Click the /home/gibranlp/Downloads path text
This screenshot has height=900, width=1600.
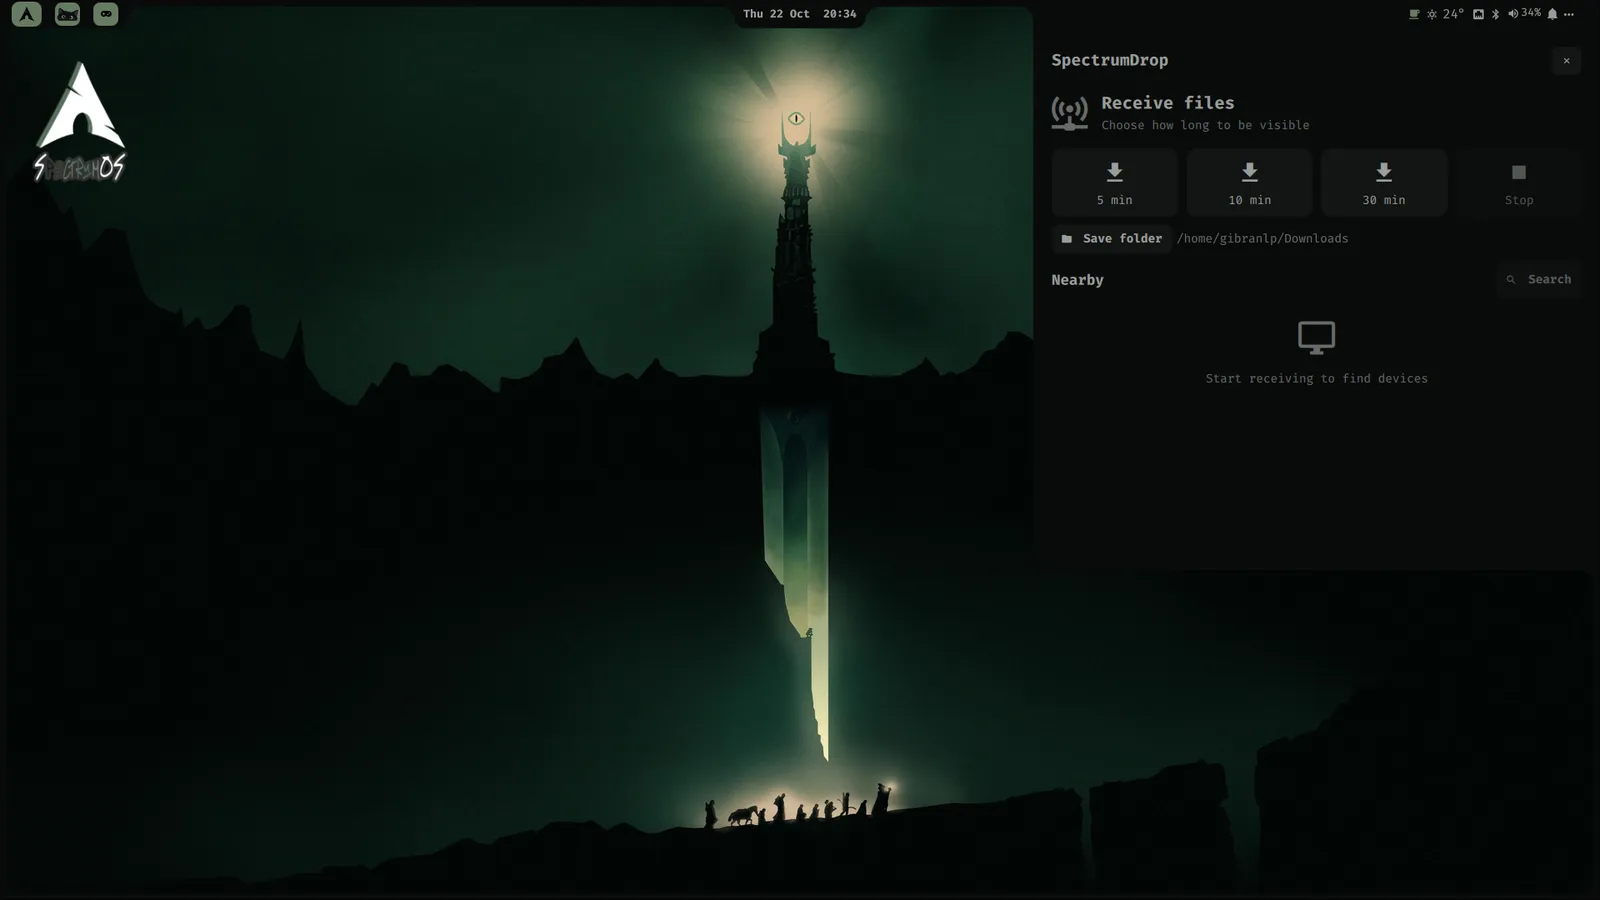coord(1262,239)
